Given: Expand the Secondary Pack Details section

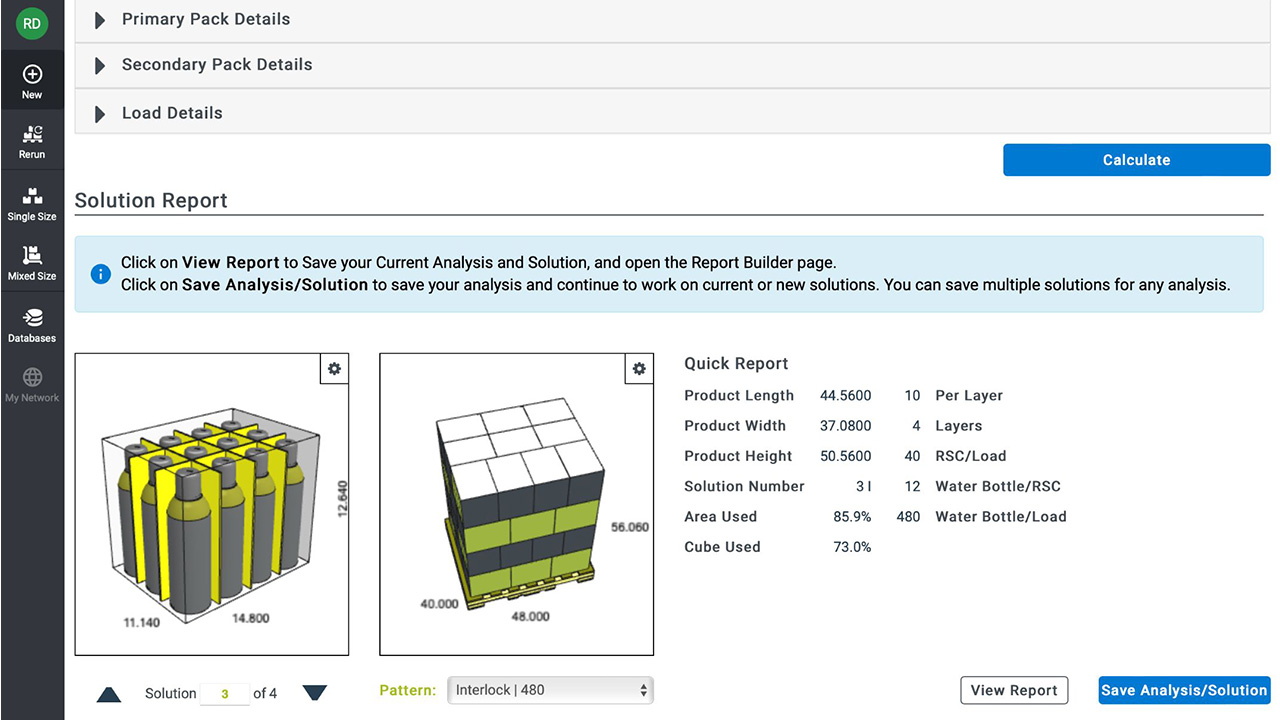Looking at the screenshot, I should tap(100, 66).
